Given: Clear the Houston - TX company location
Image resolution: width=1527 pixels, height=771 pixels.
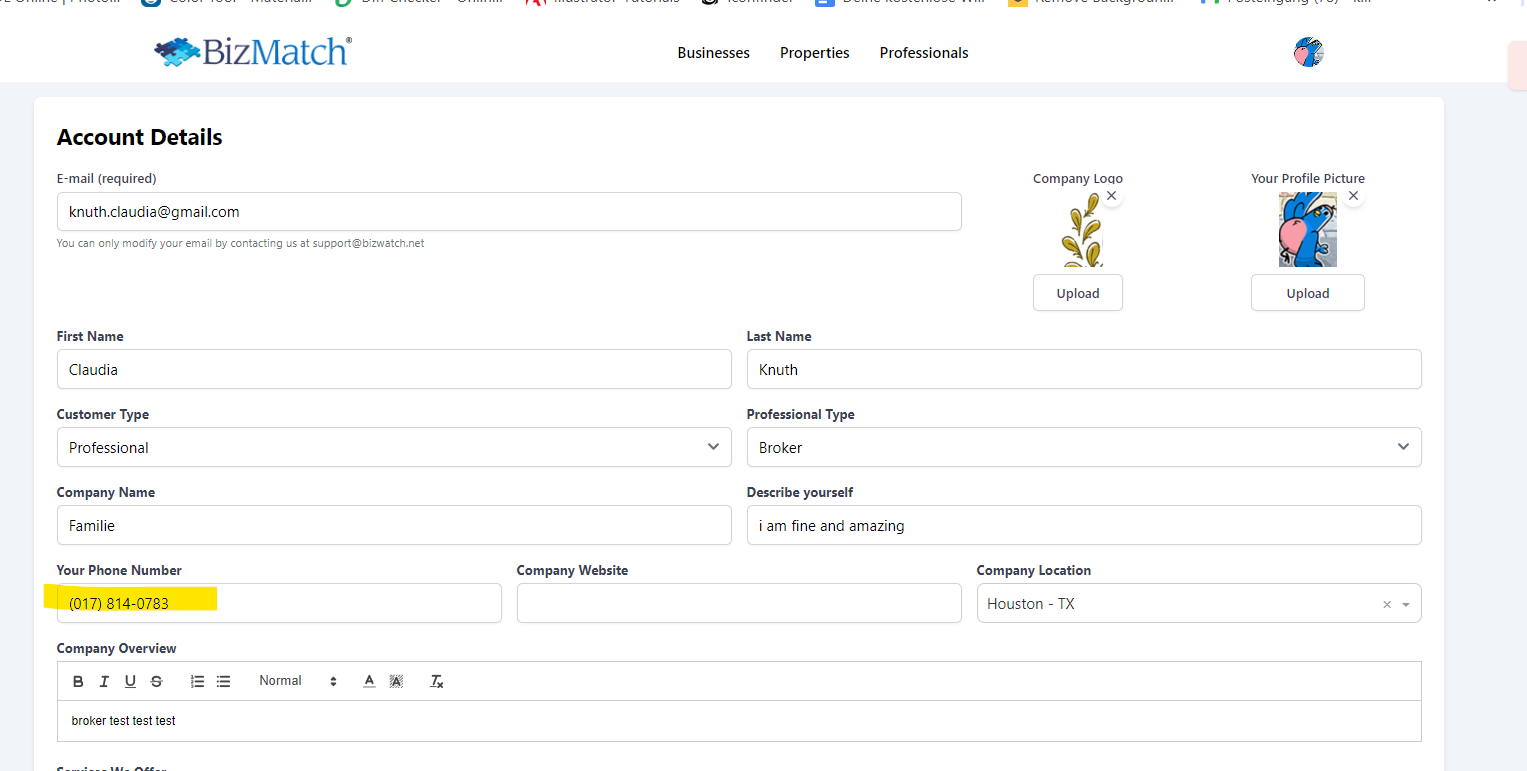Looking at the screenshot, I should (1386, 604).
